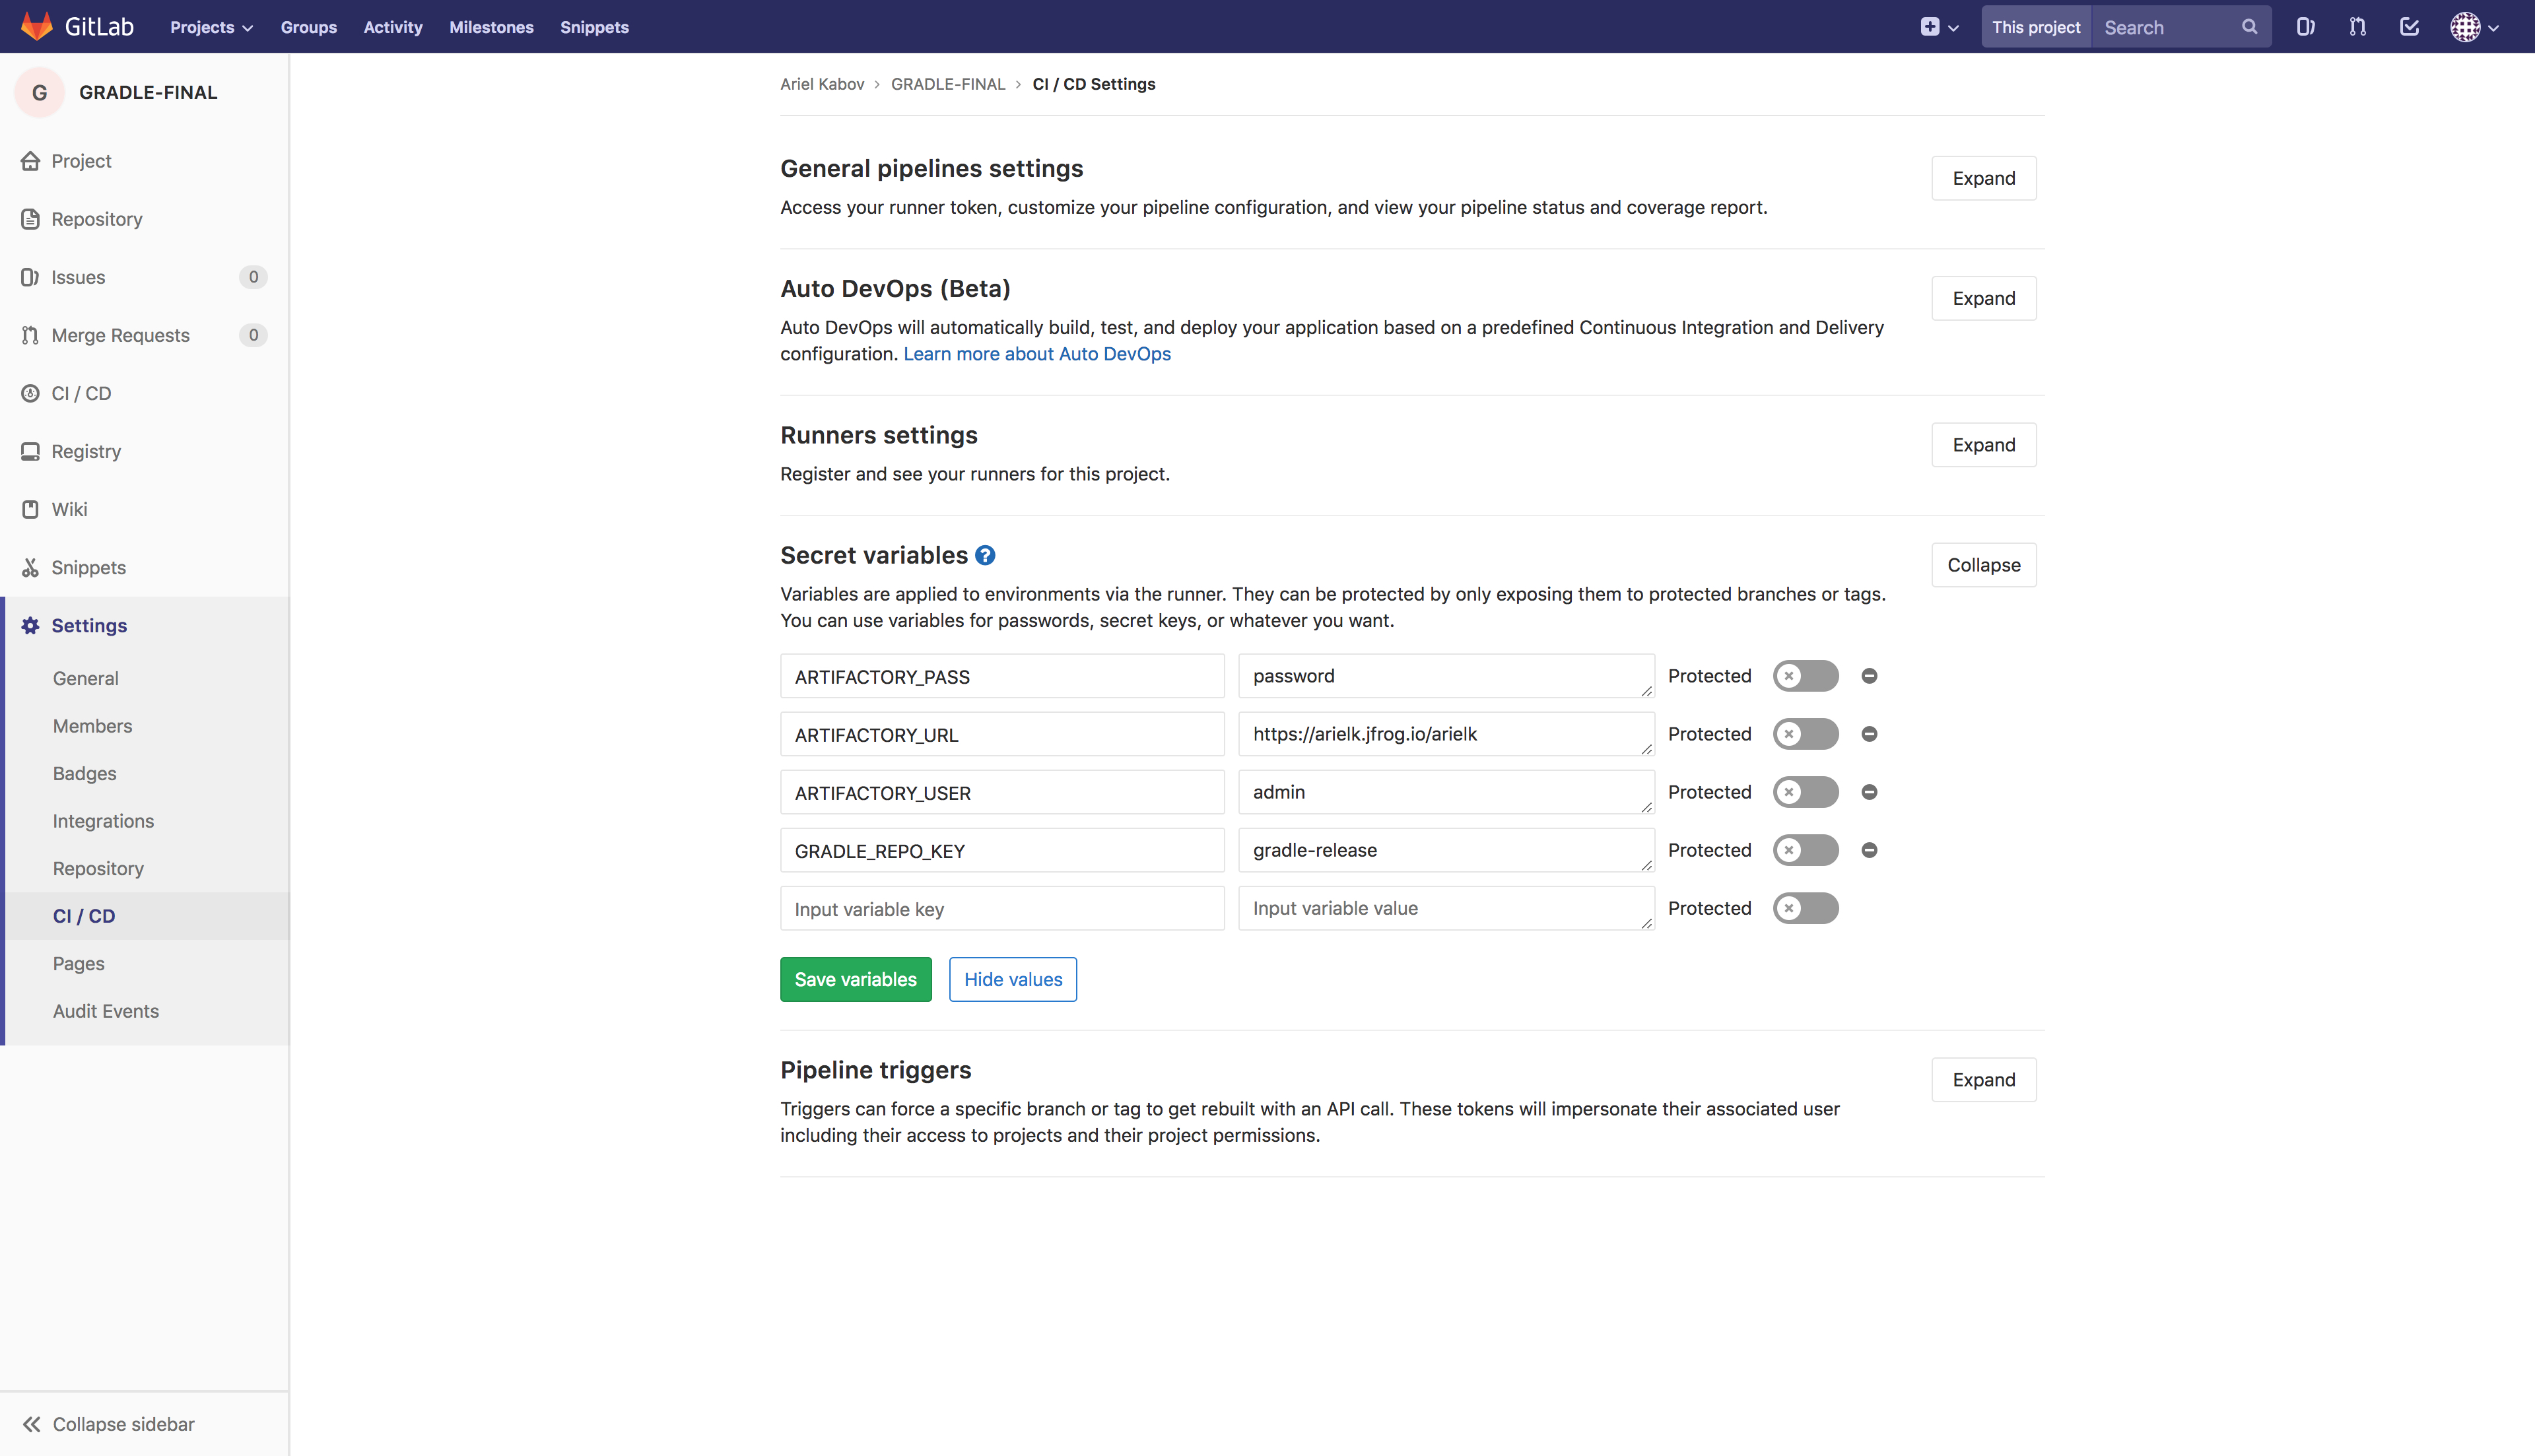The image size is (2535, 1456).
Task: Open the new item plus dropdown
Action: [x=1938, y=27]
